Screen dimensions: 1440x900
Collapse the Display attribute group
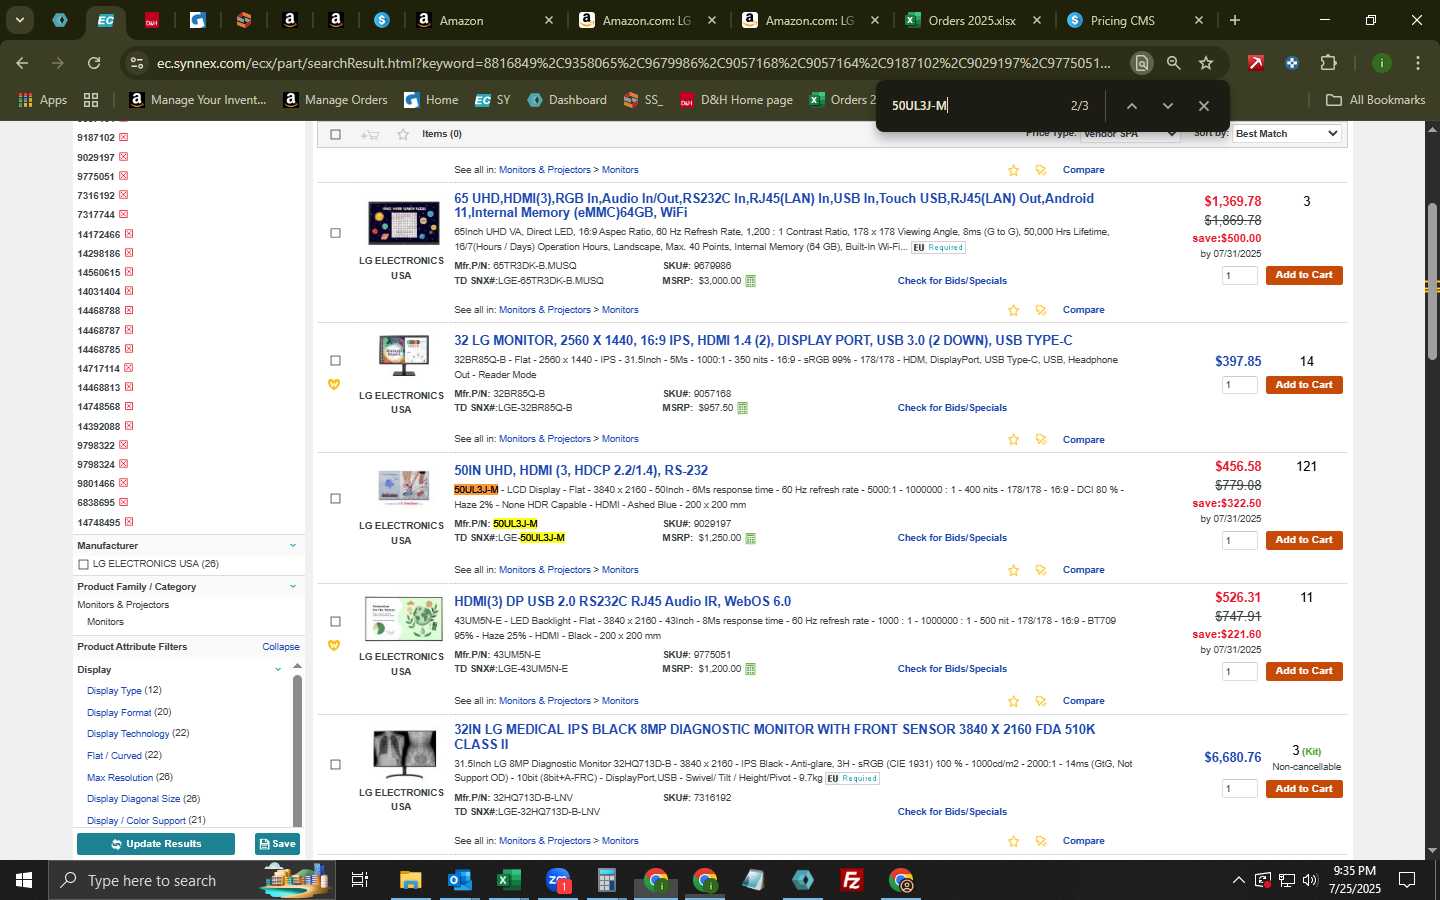click(278, 670)
